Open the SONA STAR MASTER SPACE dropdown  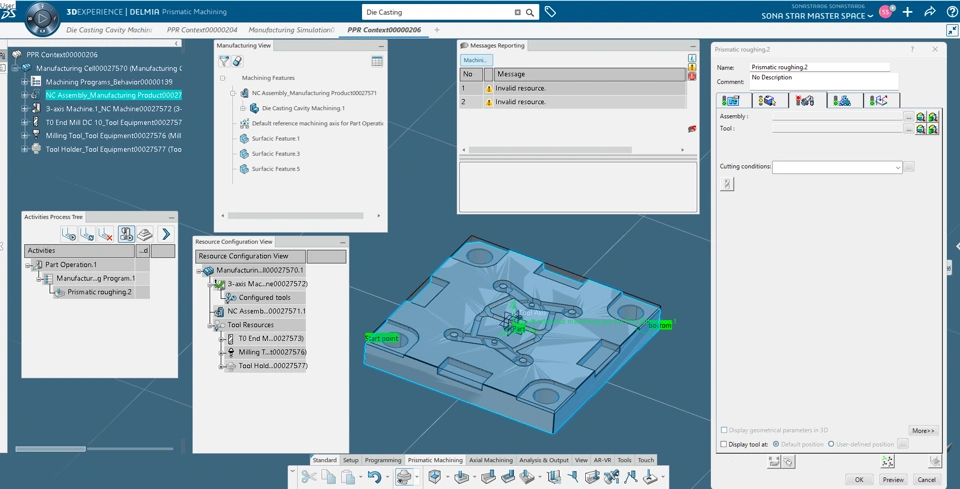(x=817, y=16)
